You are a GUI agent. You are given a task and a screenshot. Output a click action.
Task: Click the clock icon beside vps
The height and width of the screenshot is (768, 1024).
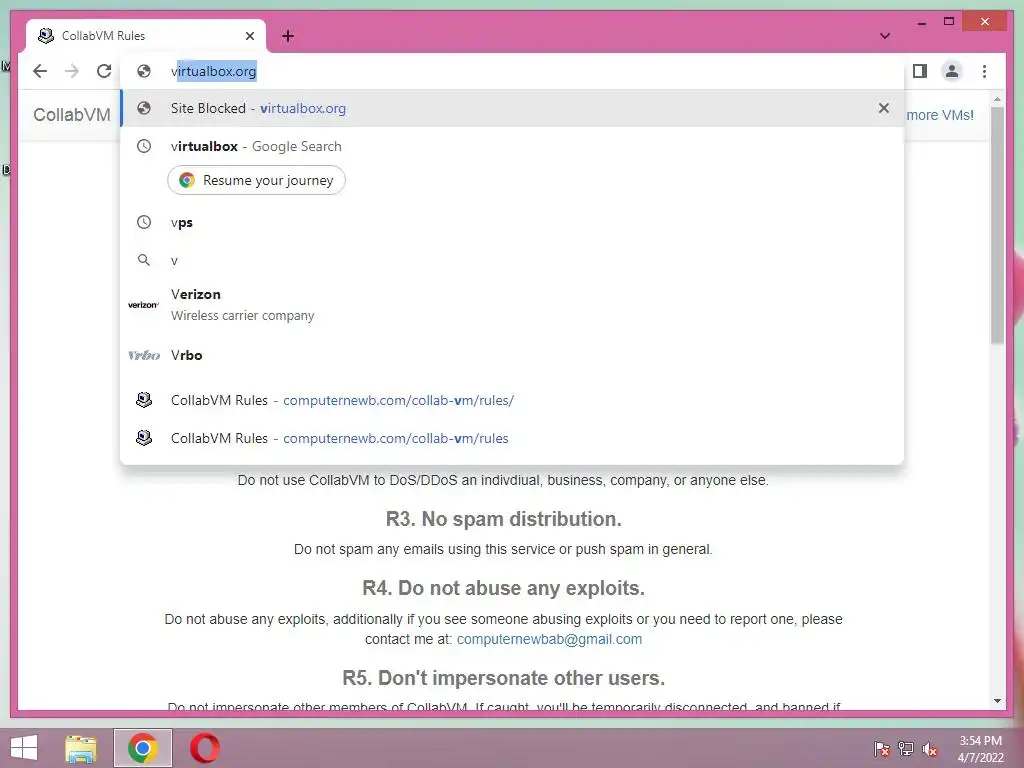(x=144, y=223)
